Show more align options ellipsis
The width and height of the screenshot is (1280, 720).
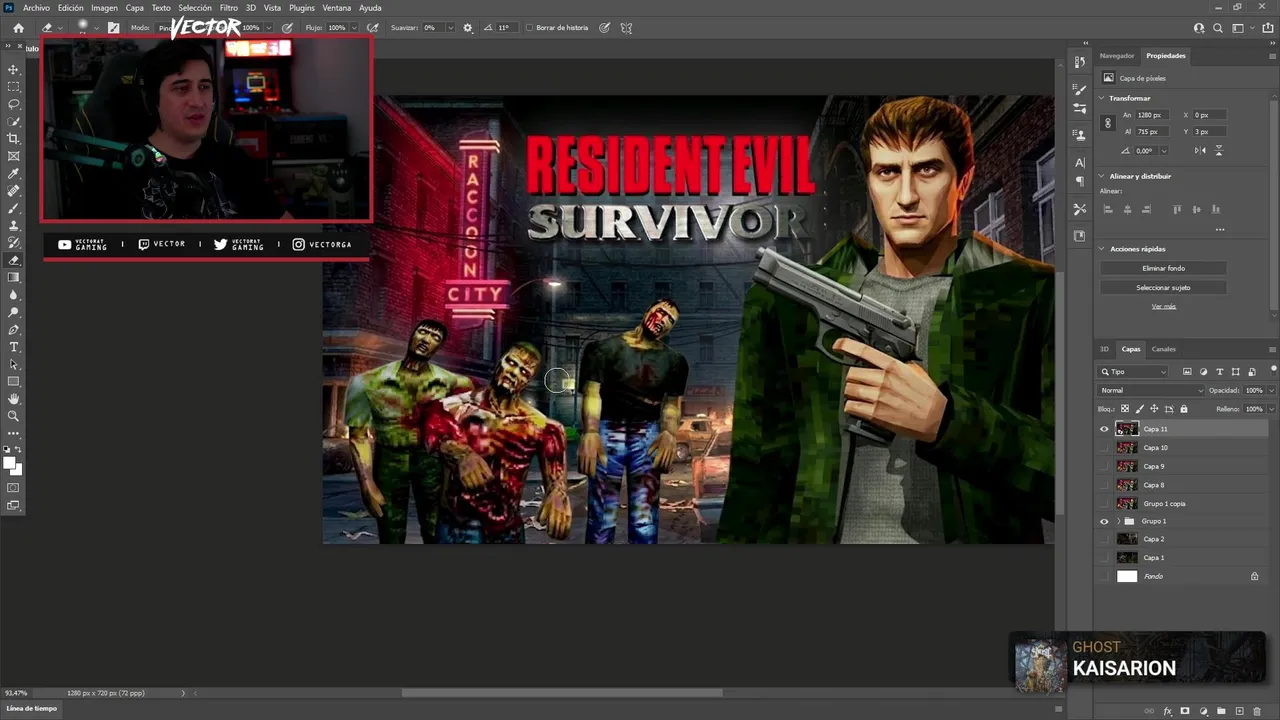(x=1220, y=229)
